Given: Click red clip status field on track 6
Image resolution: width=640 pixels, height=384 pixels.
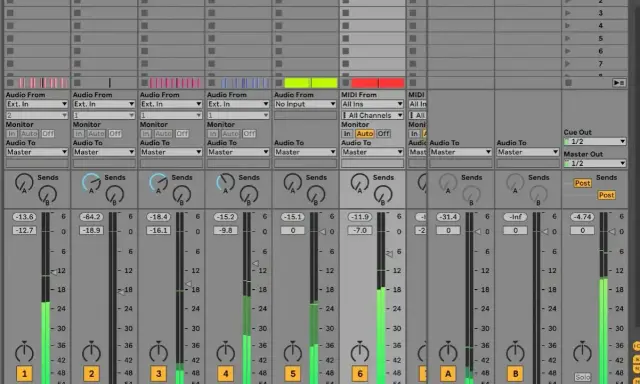Looking at the screenshot, I should [x=378, y=83].
